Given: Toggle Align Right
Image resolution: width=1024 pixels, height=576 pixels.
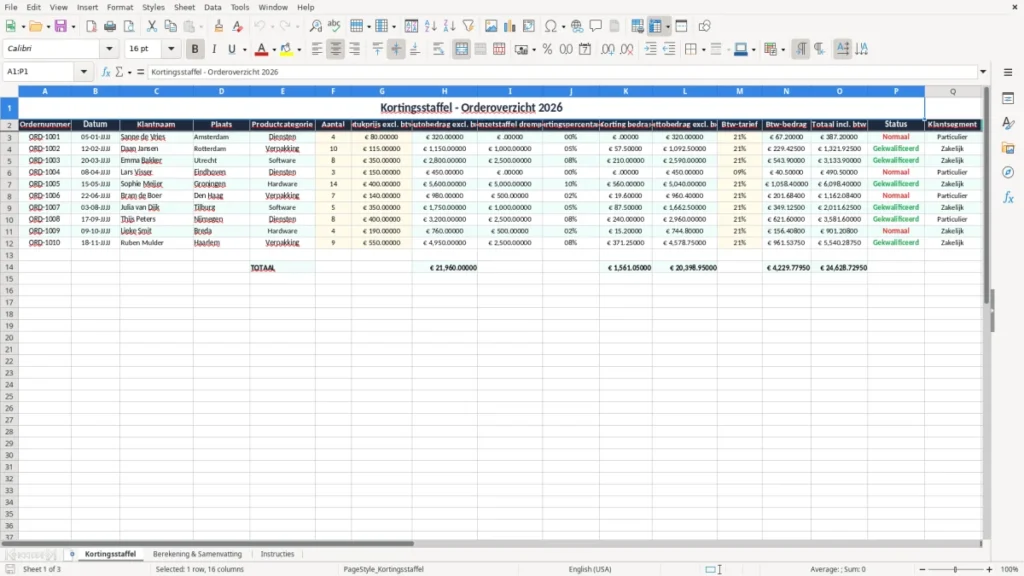Looking at the screenshot, I should [355, 49].
